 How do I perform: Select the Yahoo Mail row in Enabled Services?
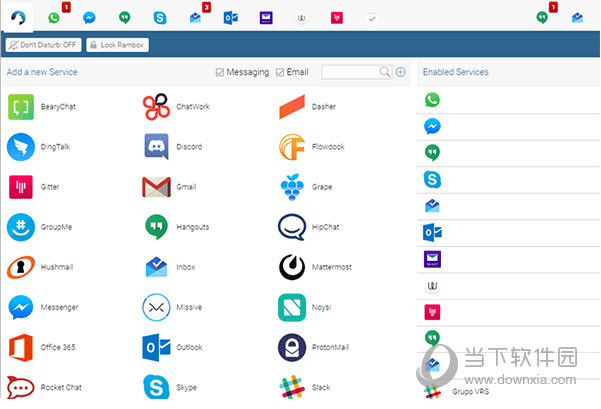click(x=508, y=260)
